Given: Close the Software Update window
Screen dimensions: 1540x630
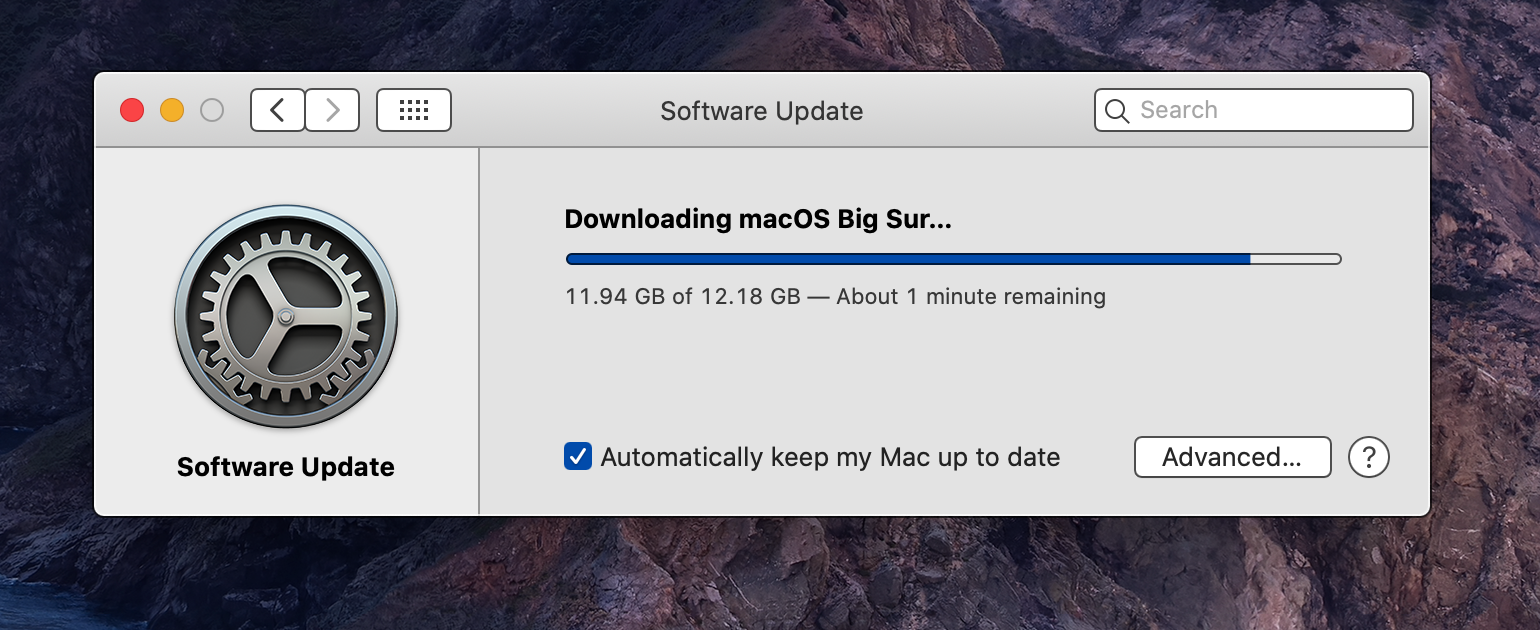Looking at the screenshot, I should click(132, 110).
